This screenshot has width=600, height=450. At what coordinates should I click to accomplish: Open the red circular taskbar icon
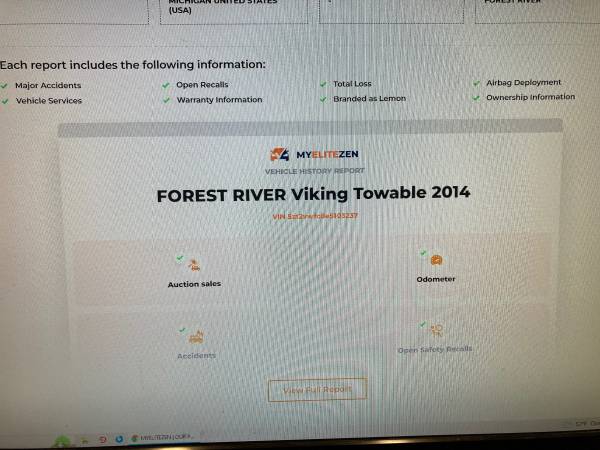(x=103, y=439)
